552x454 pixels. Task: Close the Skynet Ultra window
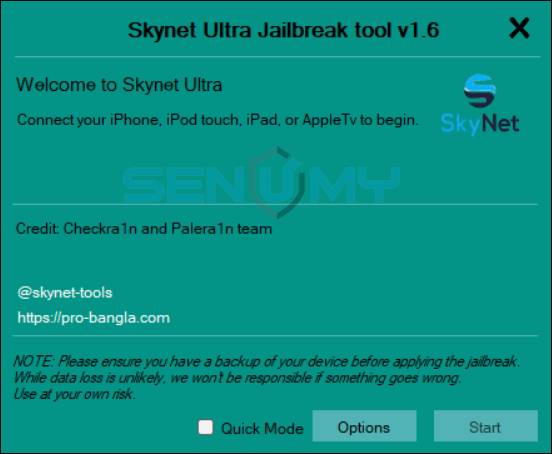pos(519,28)
